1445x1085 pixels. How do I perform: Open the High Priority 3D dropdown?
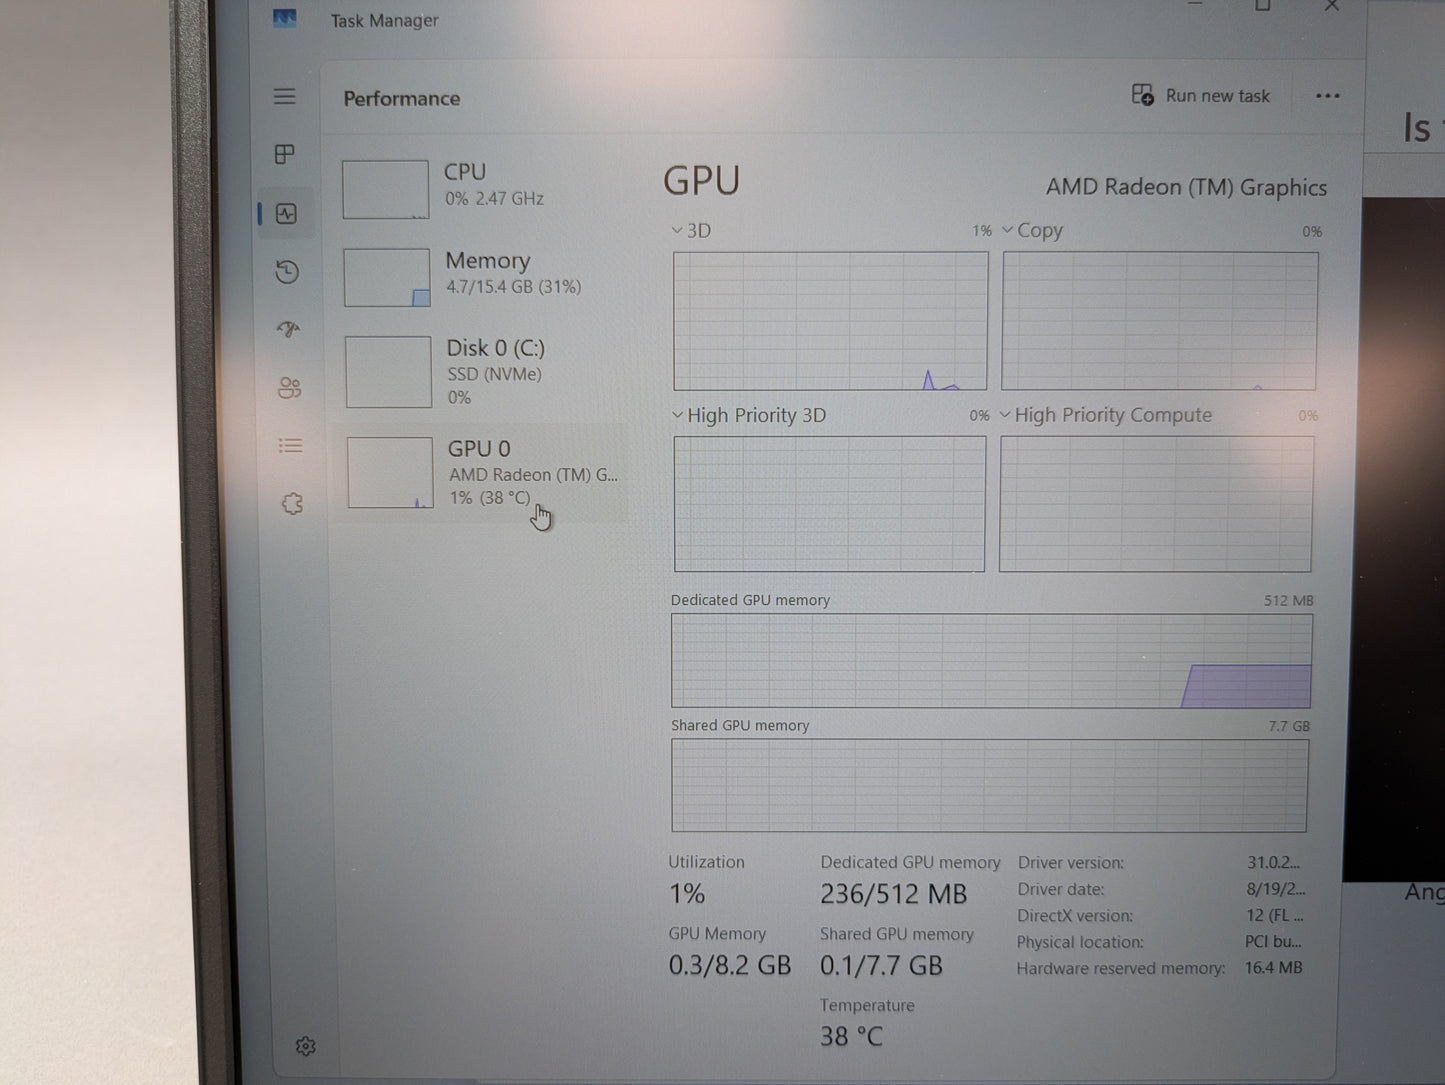(678, 415)
